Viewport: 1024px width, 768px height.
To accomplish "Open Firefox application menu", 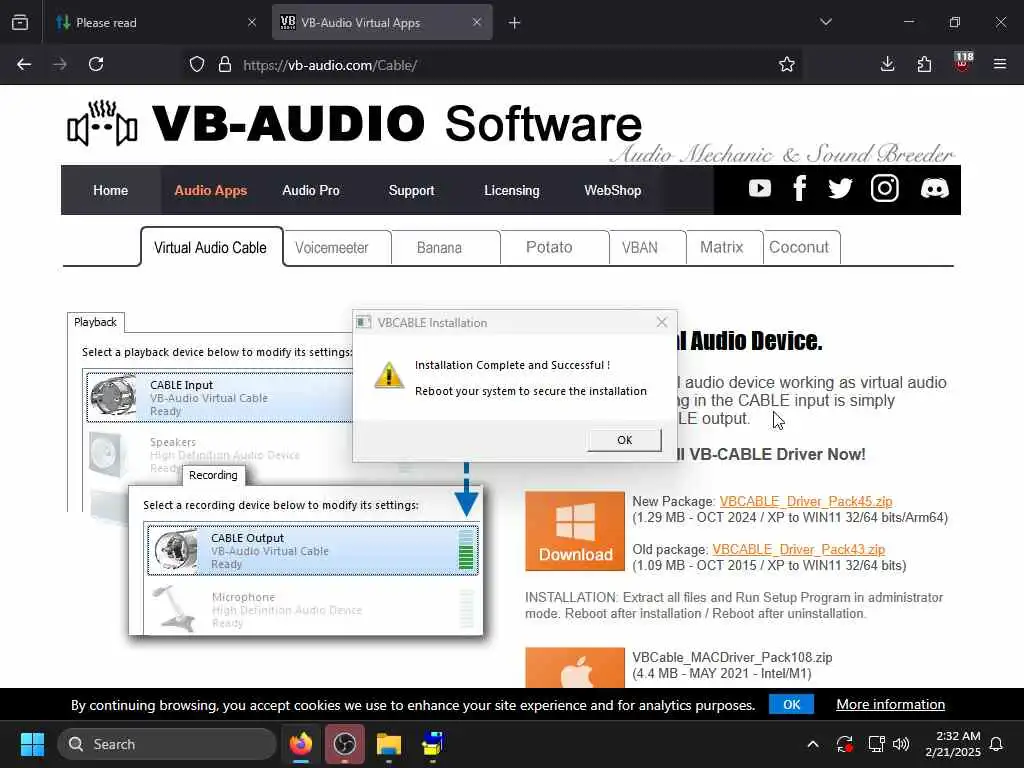I will (1000, 64).
